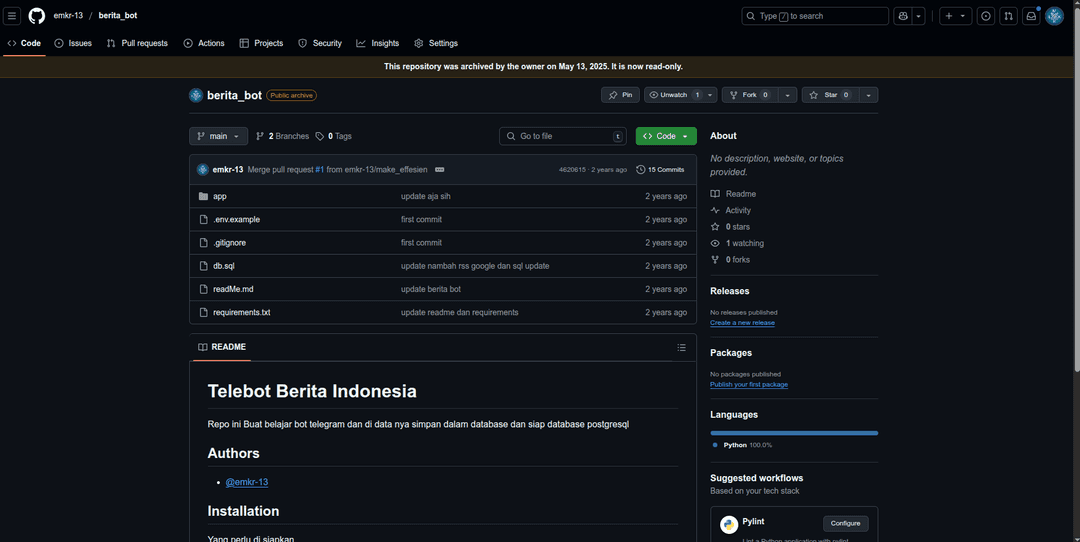Open the notifications inbox icon
The width and height of the screenshot is (1080, 542).
(1031, 16)
